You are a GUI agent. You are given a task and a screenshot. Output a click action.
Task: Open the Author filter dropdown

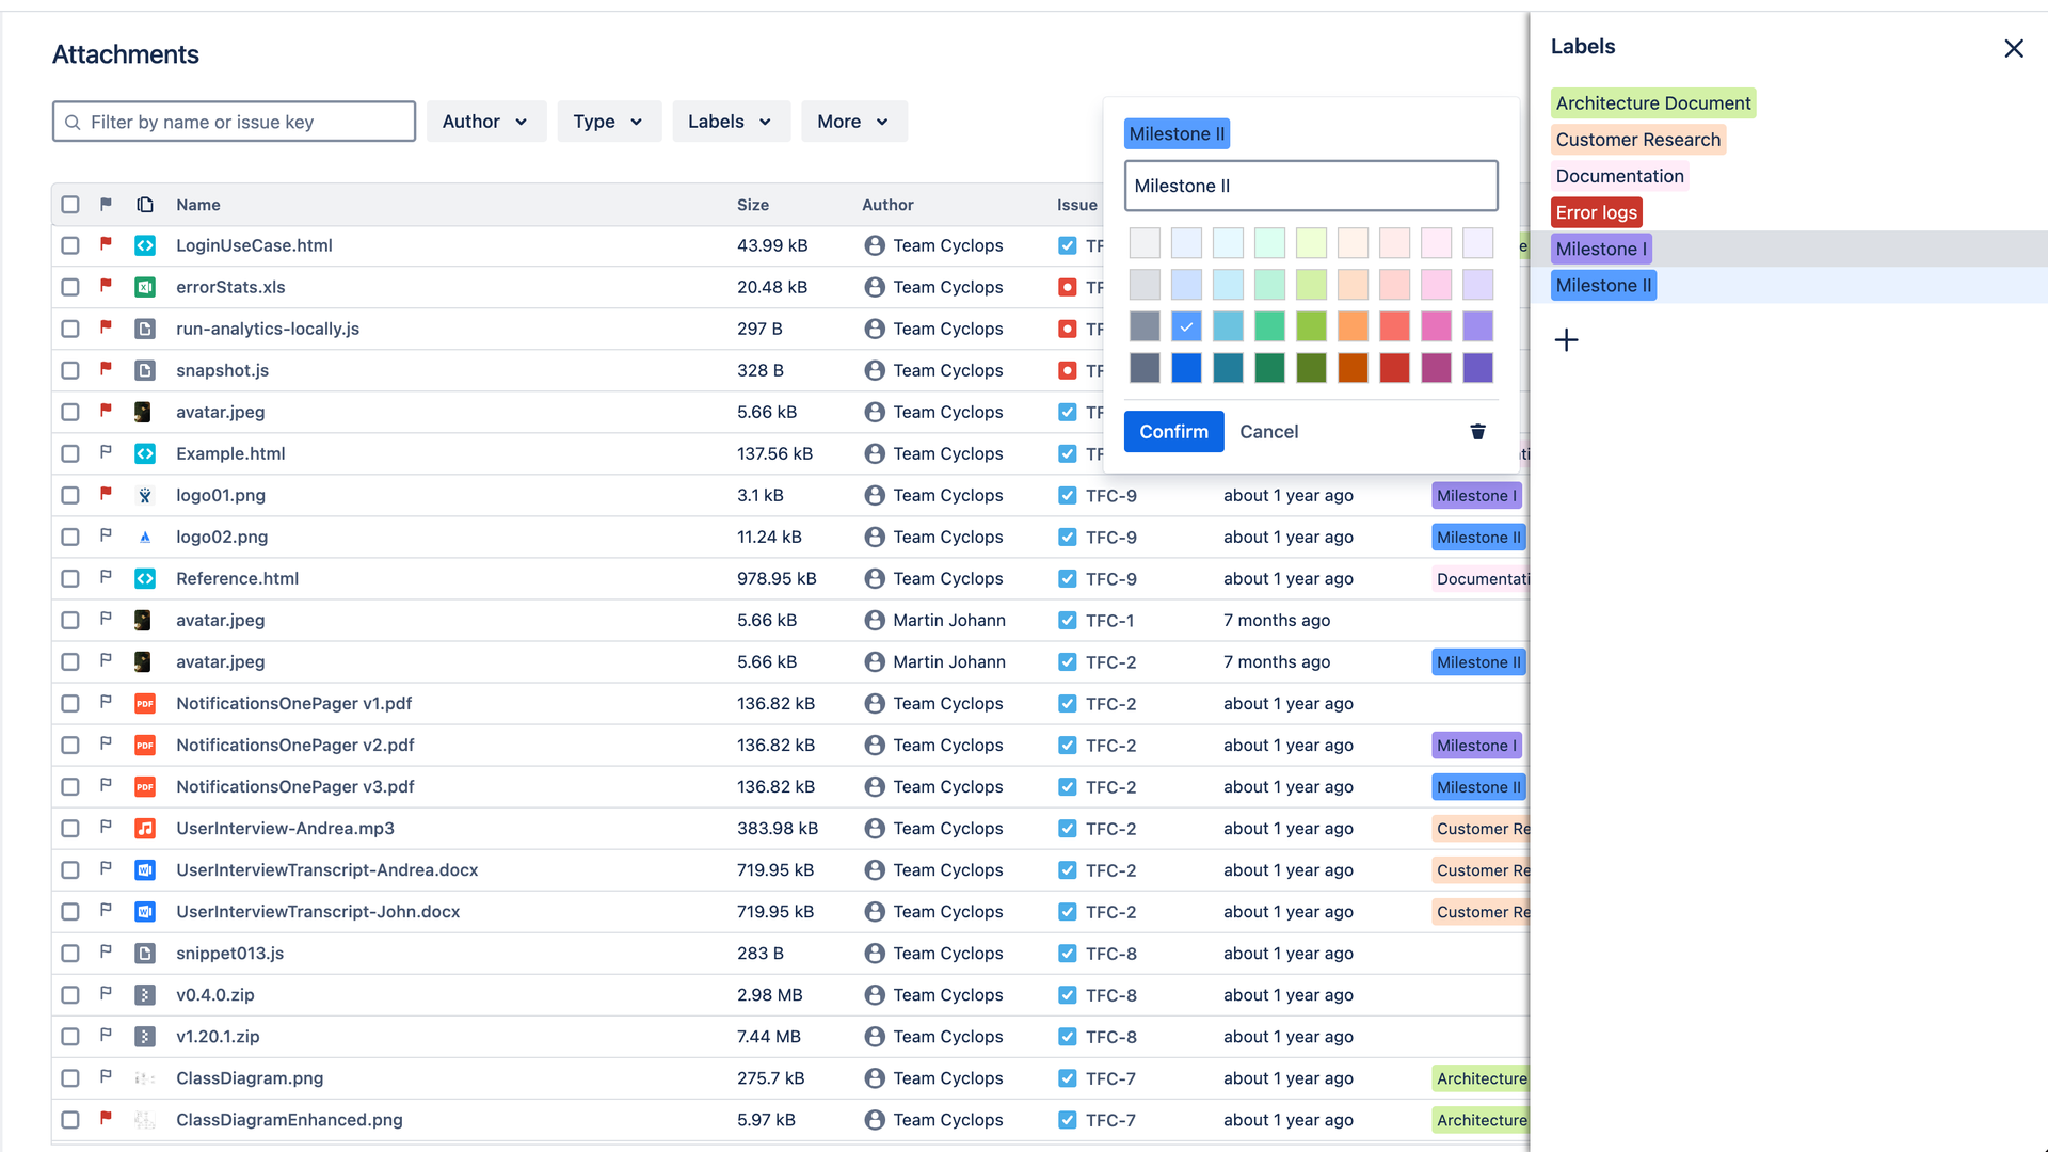[x=486, y=121]
